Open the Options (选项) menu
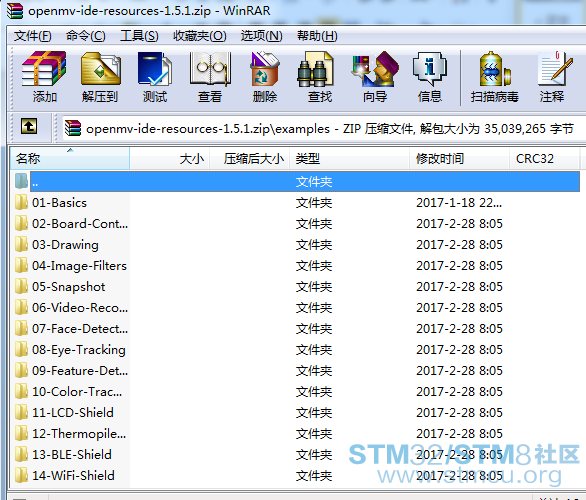586x500 pixels. (261, 36)
